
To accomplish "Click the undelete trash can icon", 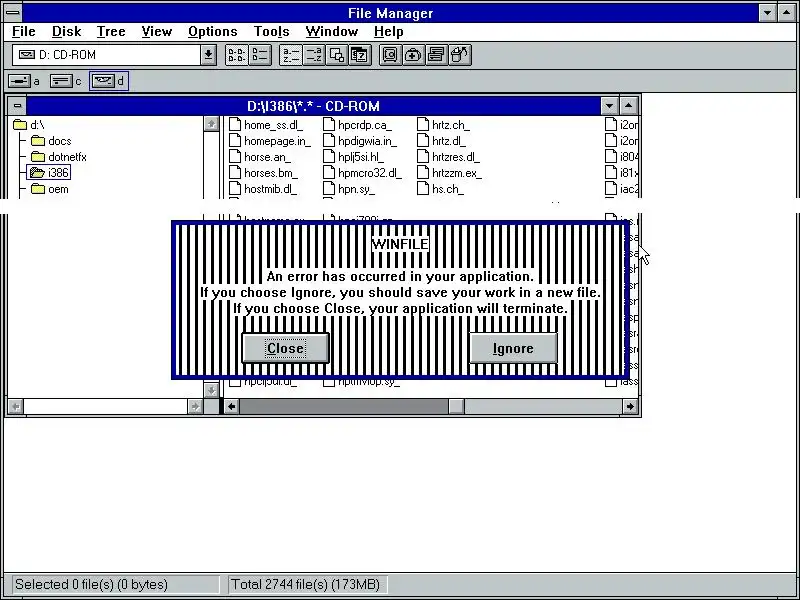I will tap(460, 55).
